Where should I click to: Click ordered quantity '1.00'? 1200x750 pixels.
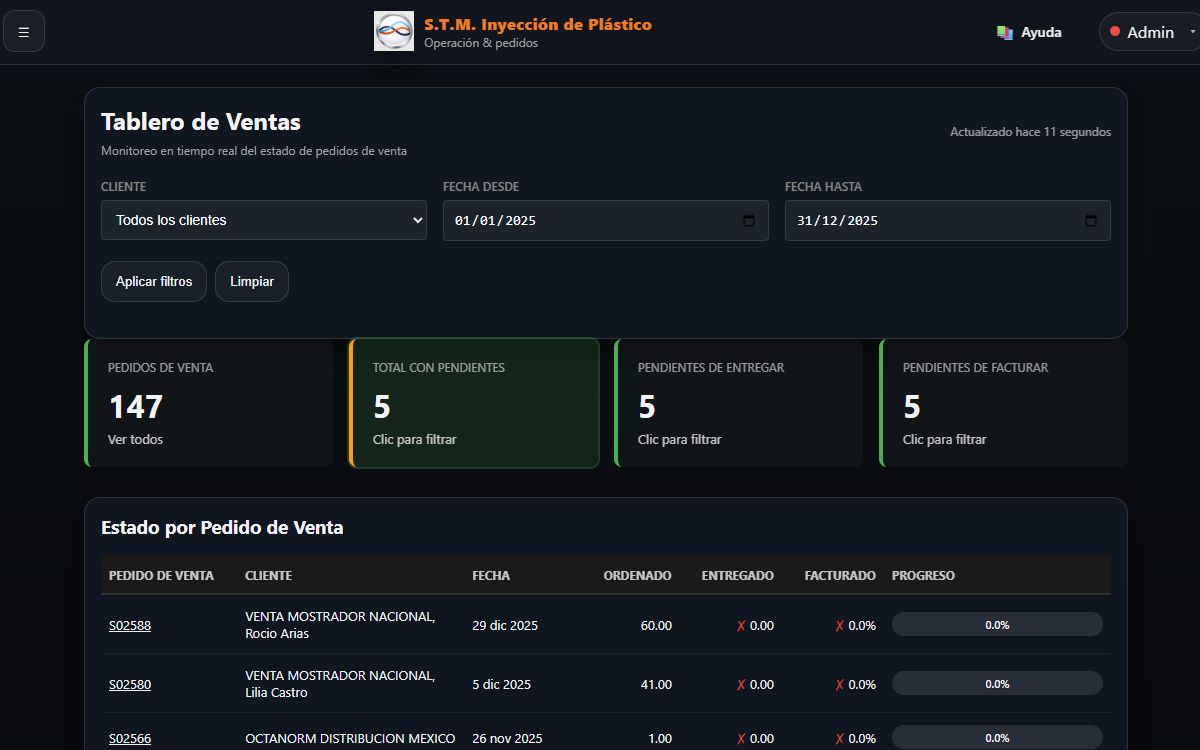coord(660,738)
